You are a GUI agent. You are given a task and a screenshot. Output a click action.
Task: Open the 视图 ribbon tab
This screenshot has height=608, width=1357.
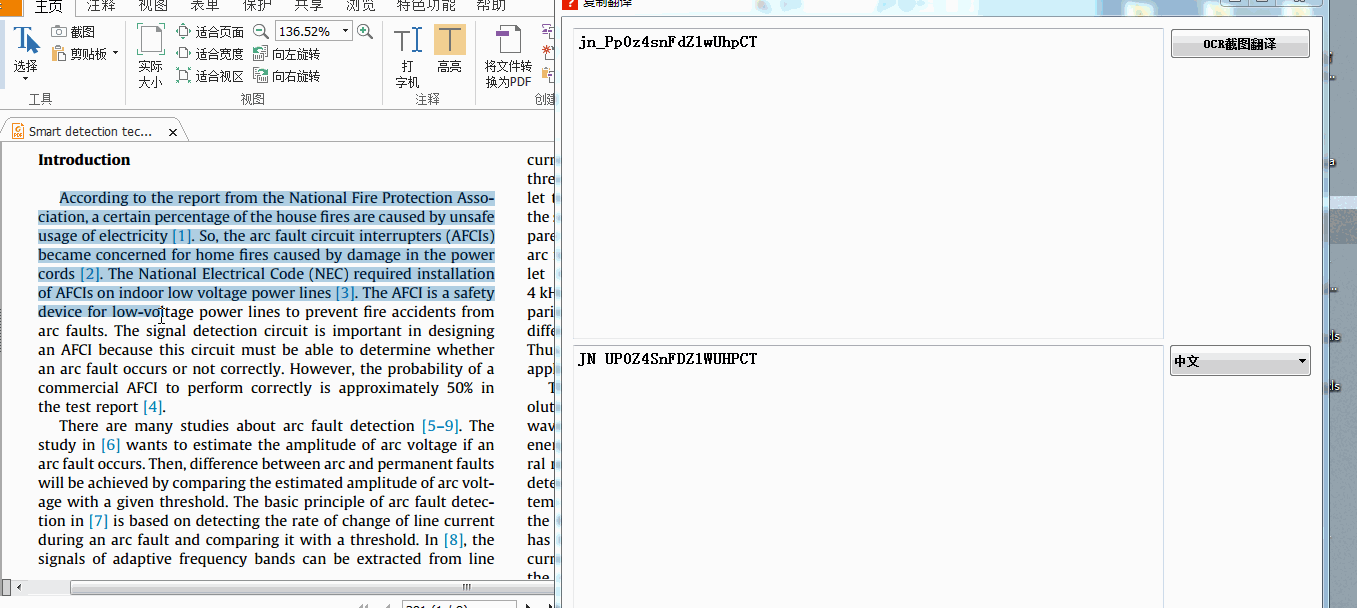pos(153,6)
